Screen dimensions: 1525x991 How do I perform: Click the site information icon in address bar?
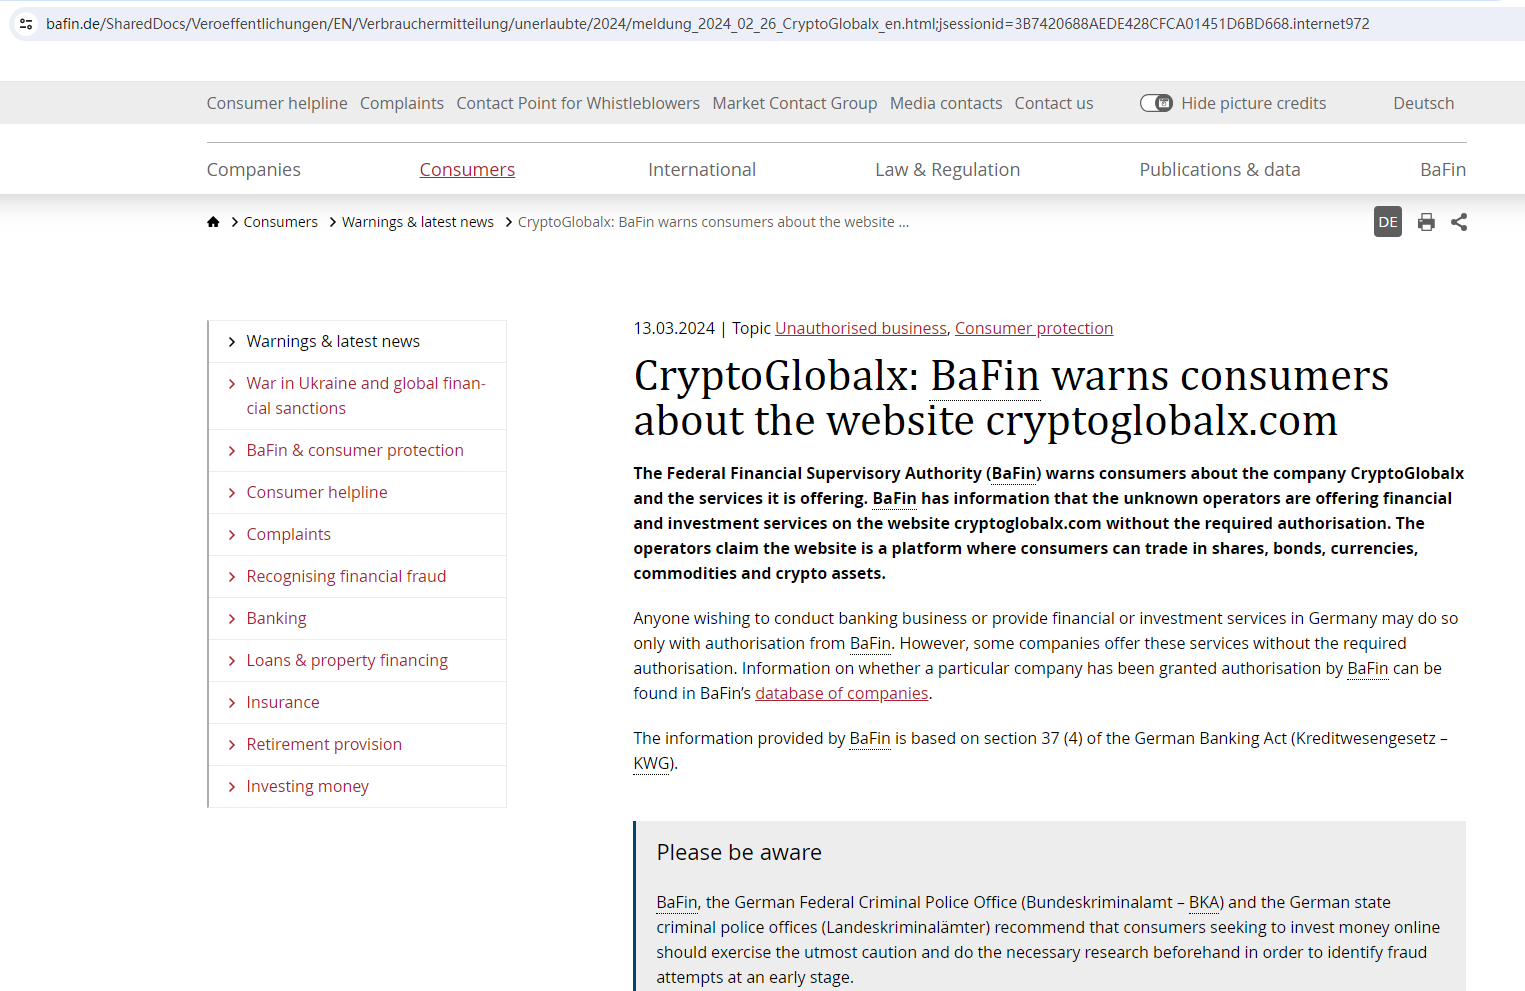click(26, 24)
